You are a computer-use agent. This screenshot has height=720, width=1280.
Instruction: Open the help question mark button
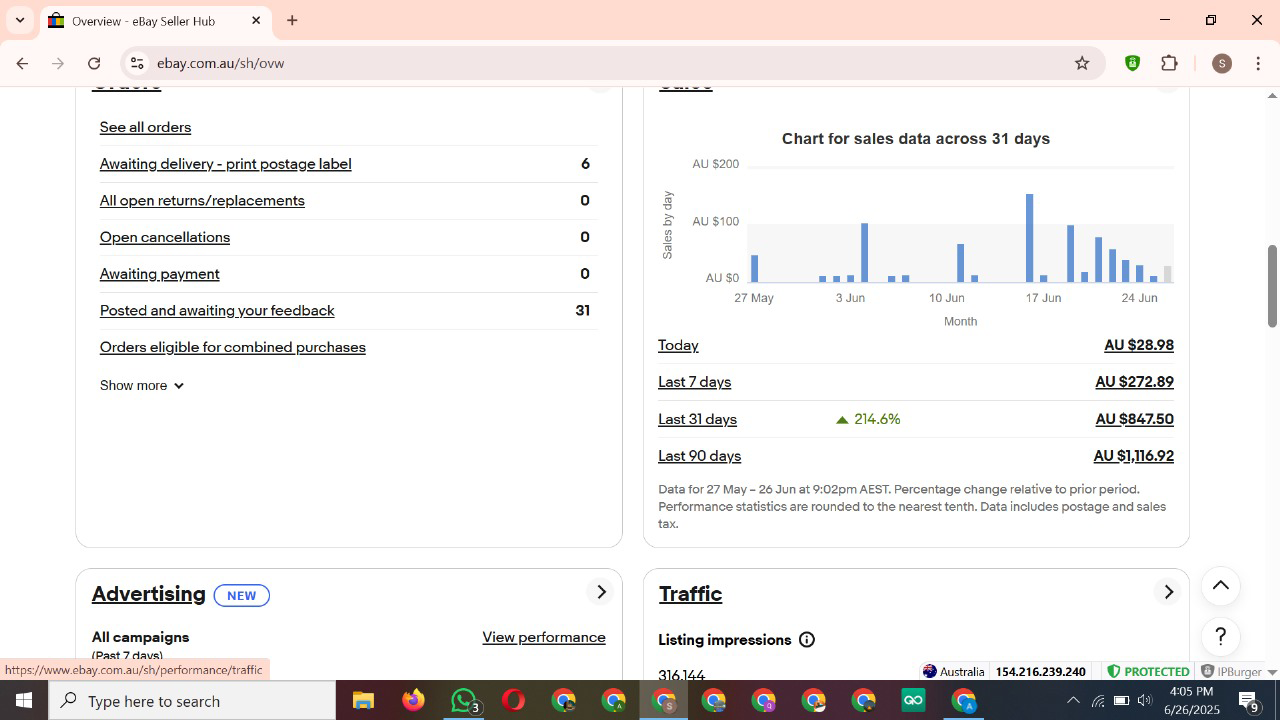1221,636
